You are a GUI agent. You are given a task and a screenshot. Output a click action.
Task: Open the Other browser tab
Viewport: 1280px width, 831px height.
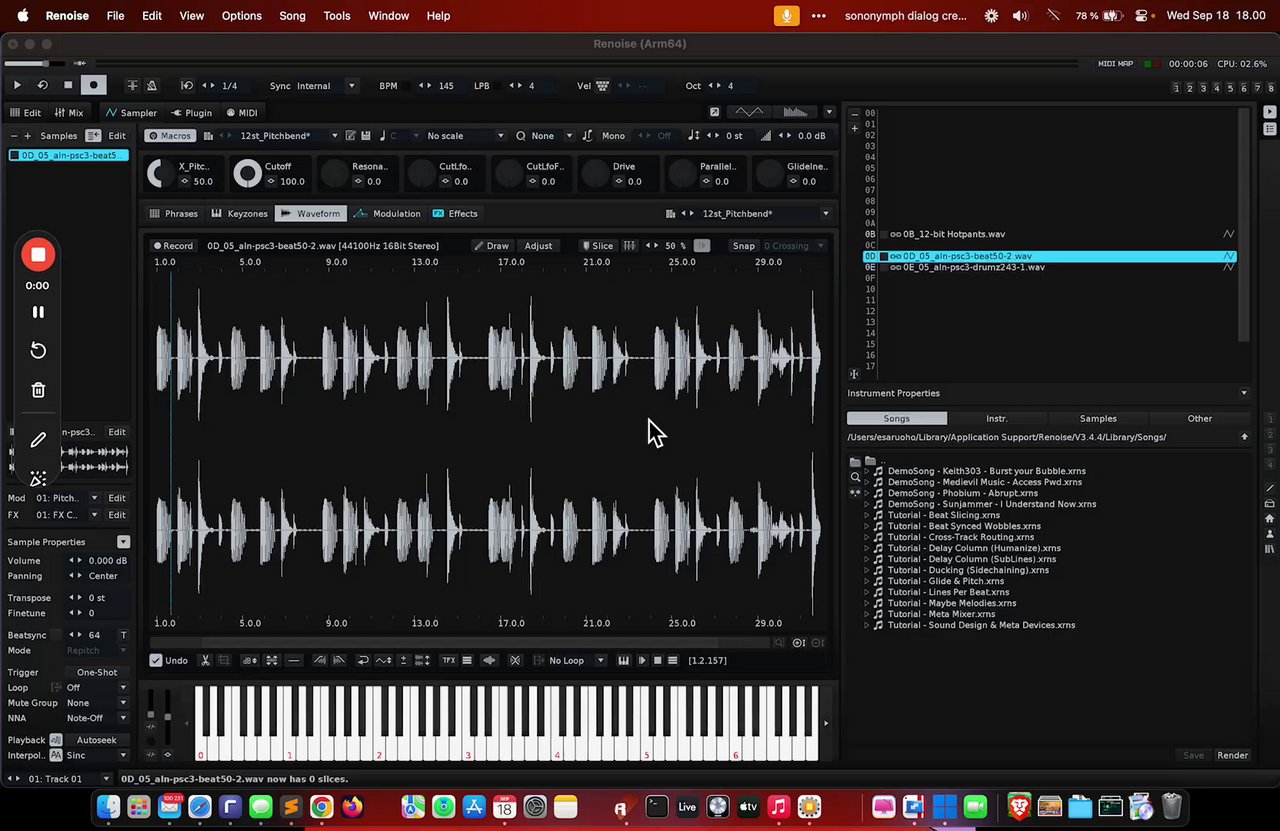pyautogui.click(x=1199, y=419)
